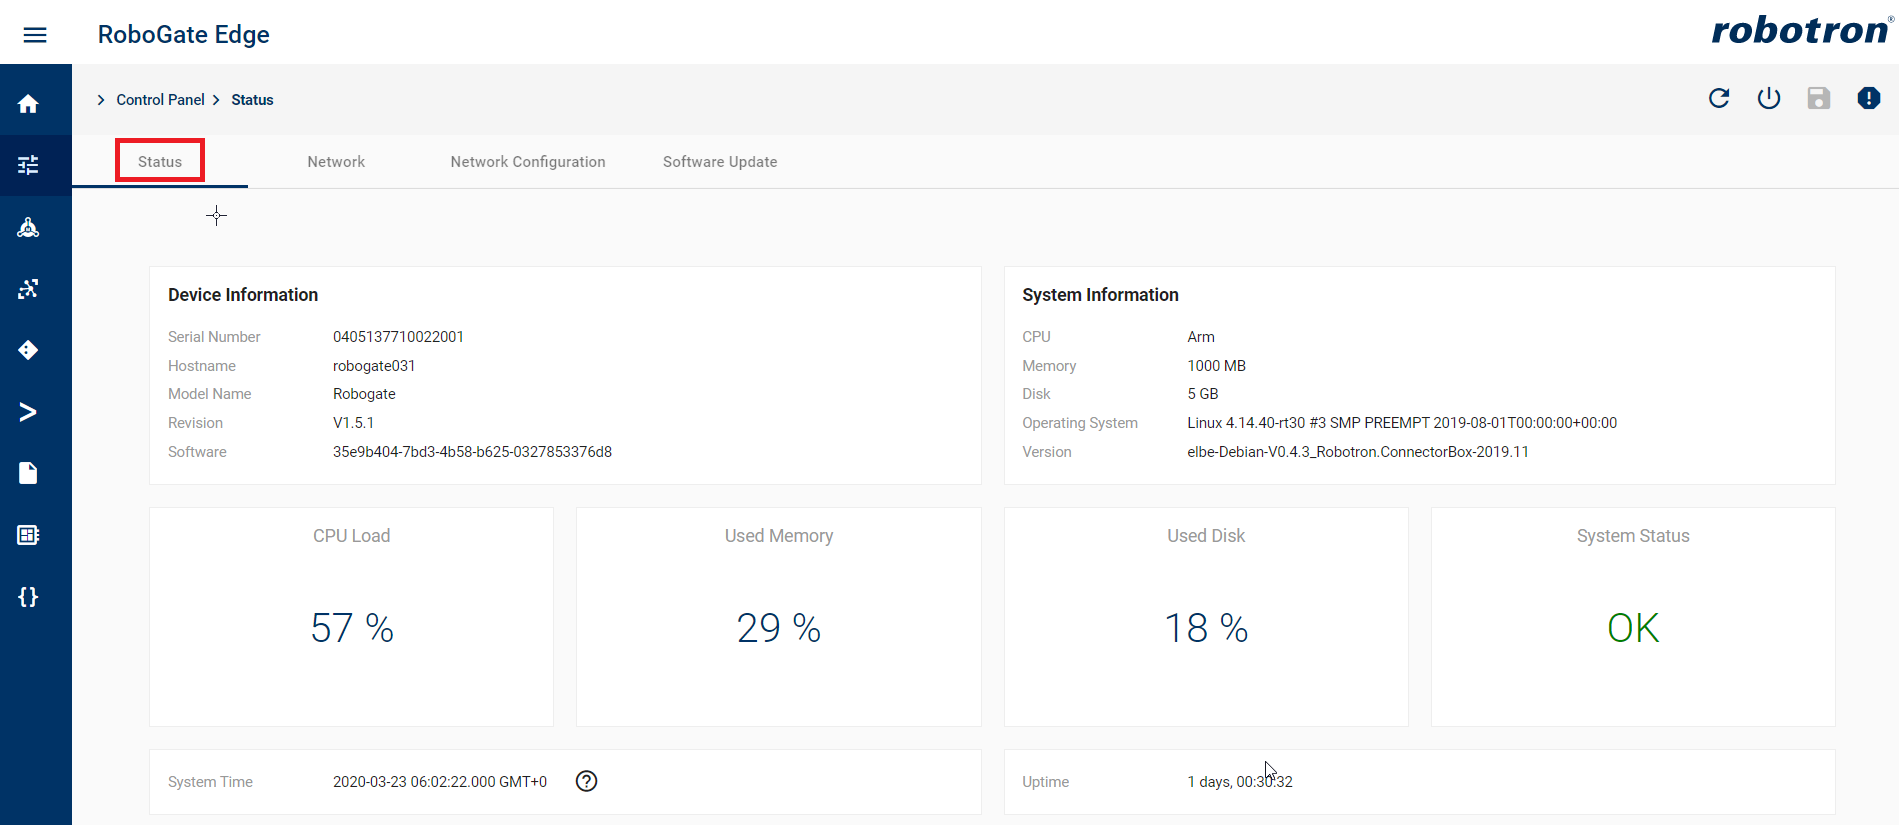Open the hamburger navigation menu
This screenshot has height=825, width=1899.
(35, 35)
